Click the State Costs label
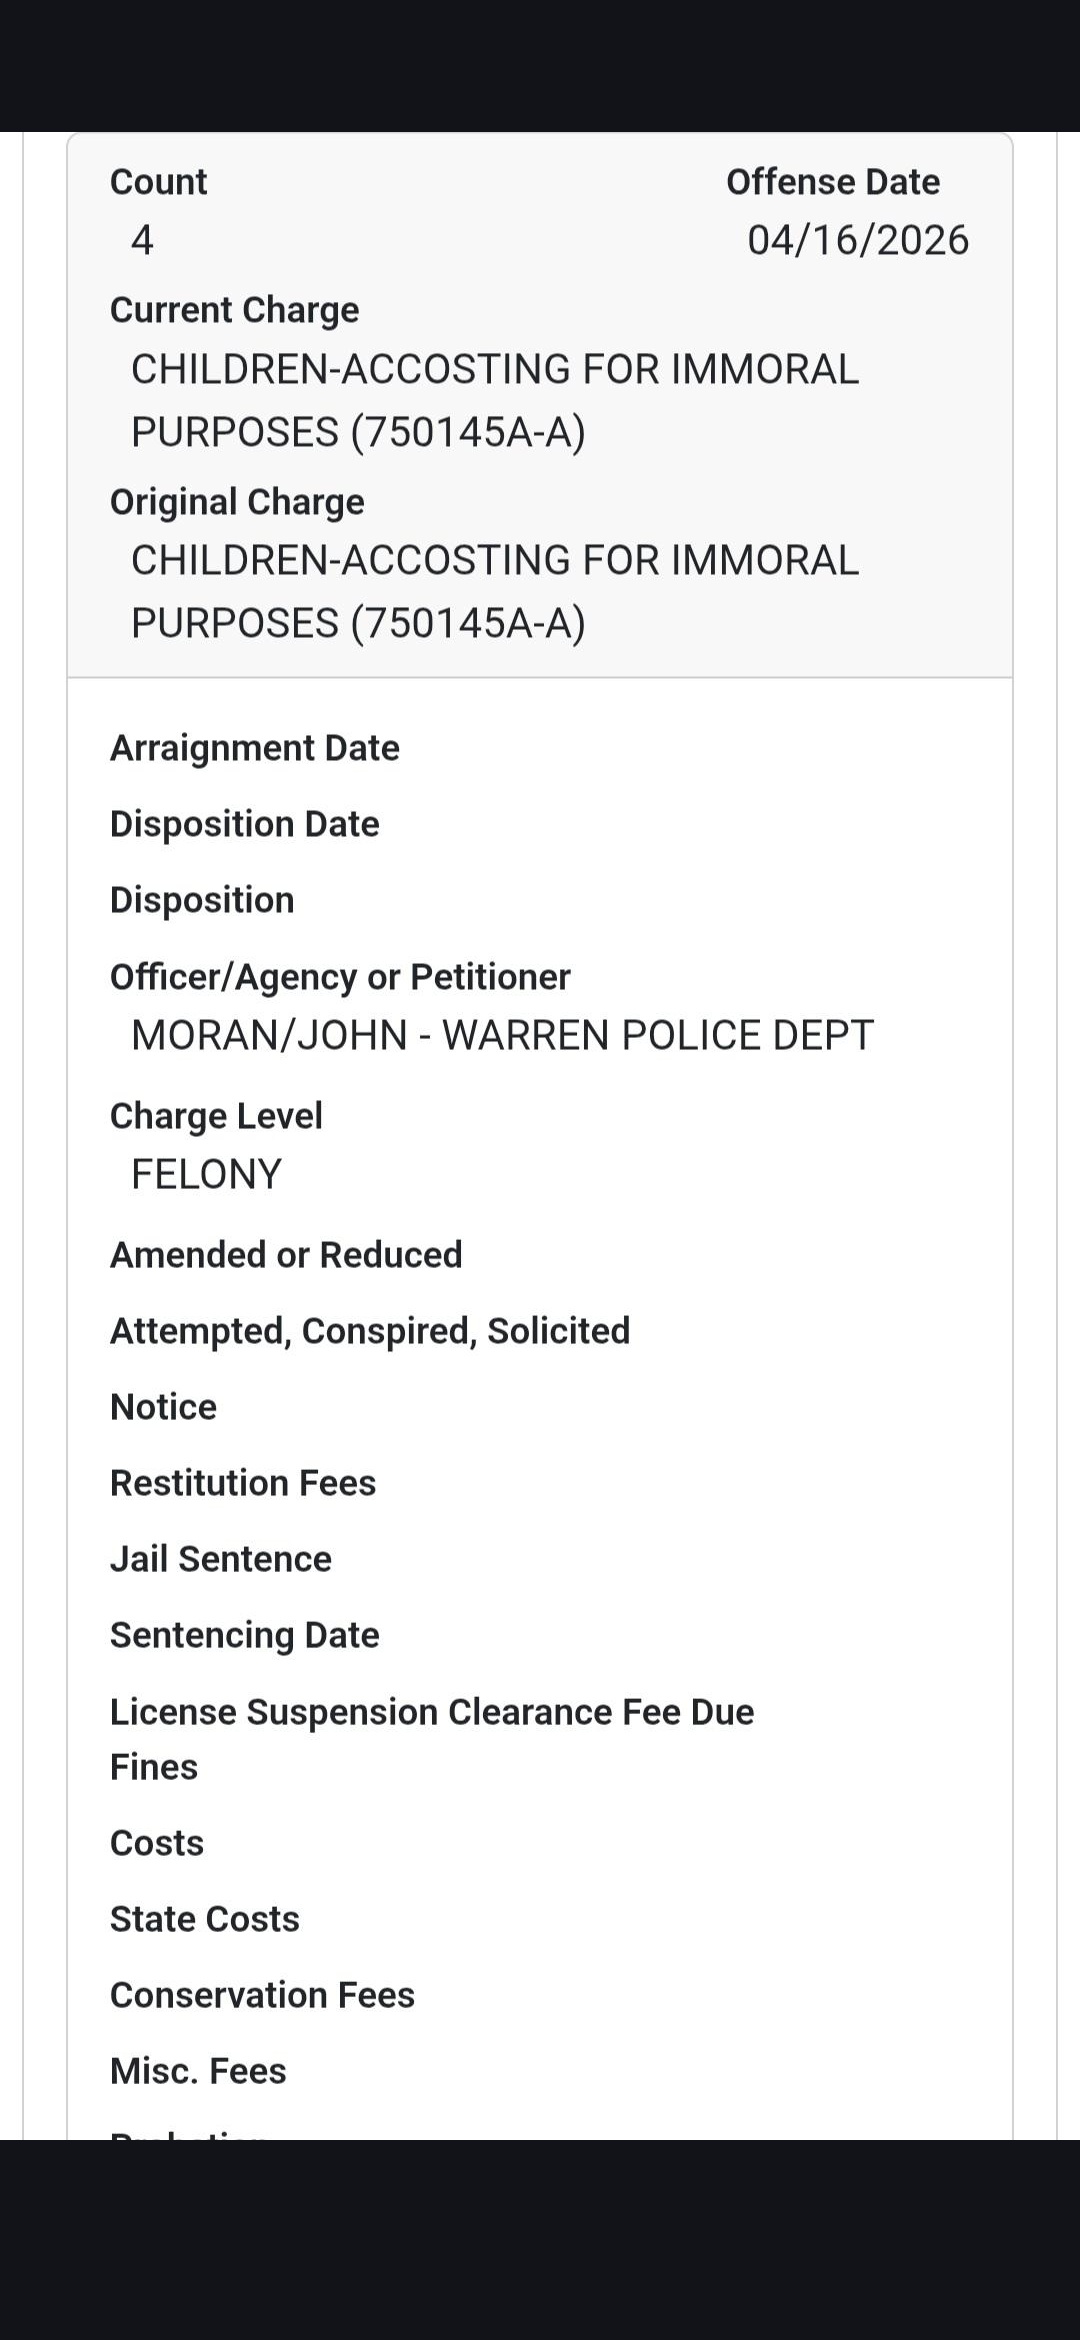The height and width of the screenshot is (2340, 1080). 205,1919
